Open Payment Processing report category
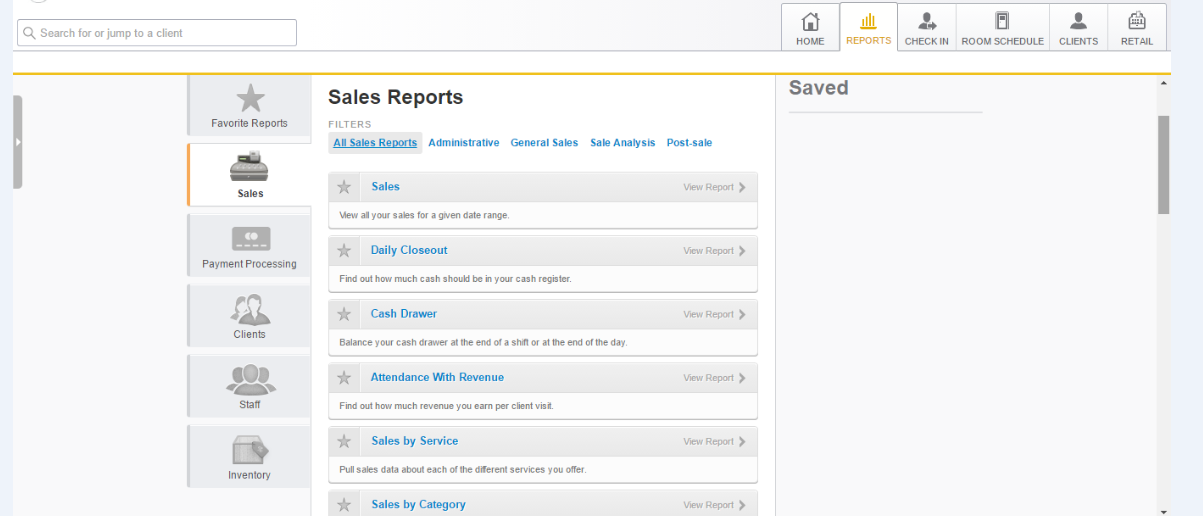 tap(249, 245)
